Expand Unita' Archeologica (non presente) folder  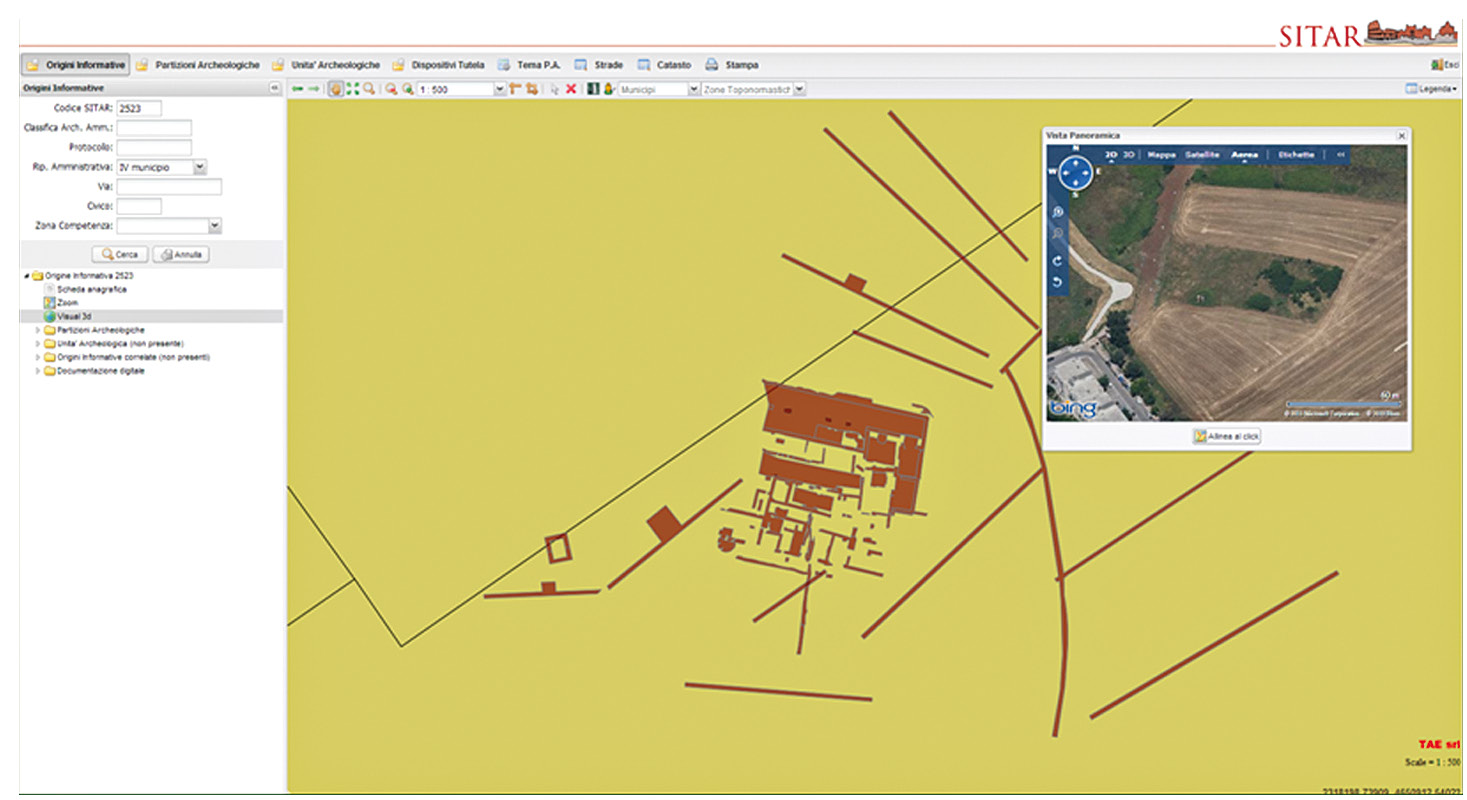click(39, 343)
